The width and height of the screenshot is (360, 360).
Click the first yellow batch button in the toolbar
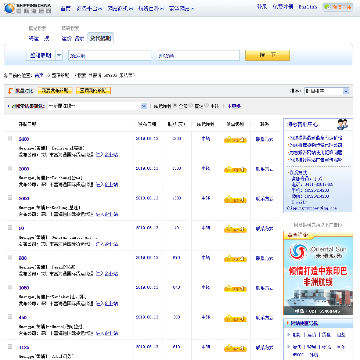coord(55,91)
